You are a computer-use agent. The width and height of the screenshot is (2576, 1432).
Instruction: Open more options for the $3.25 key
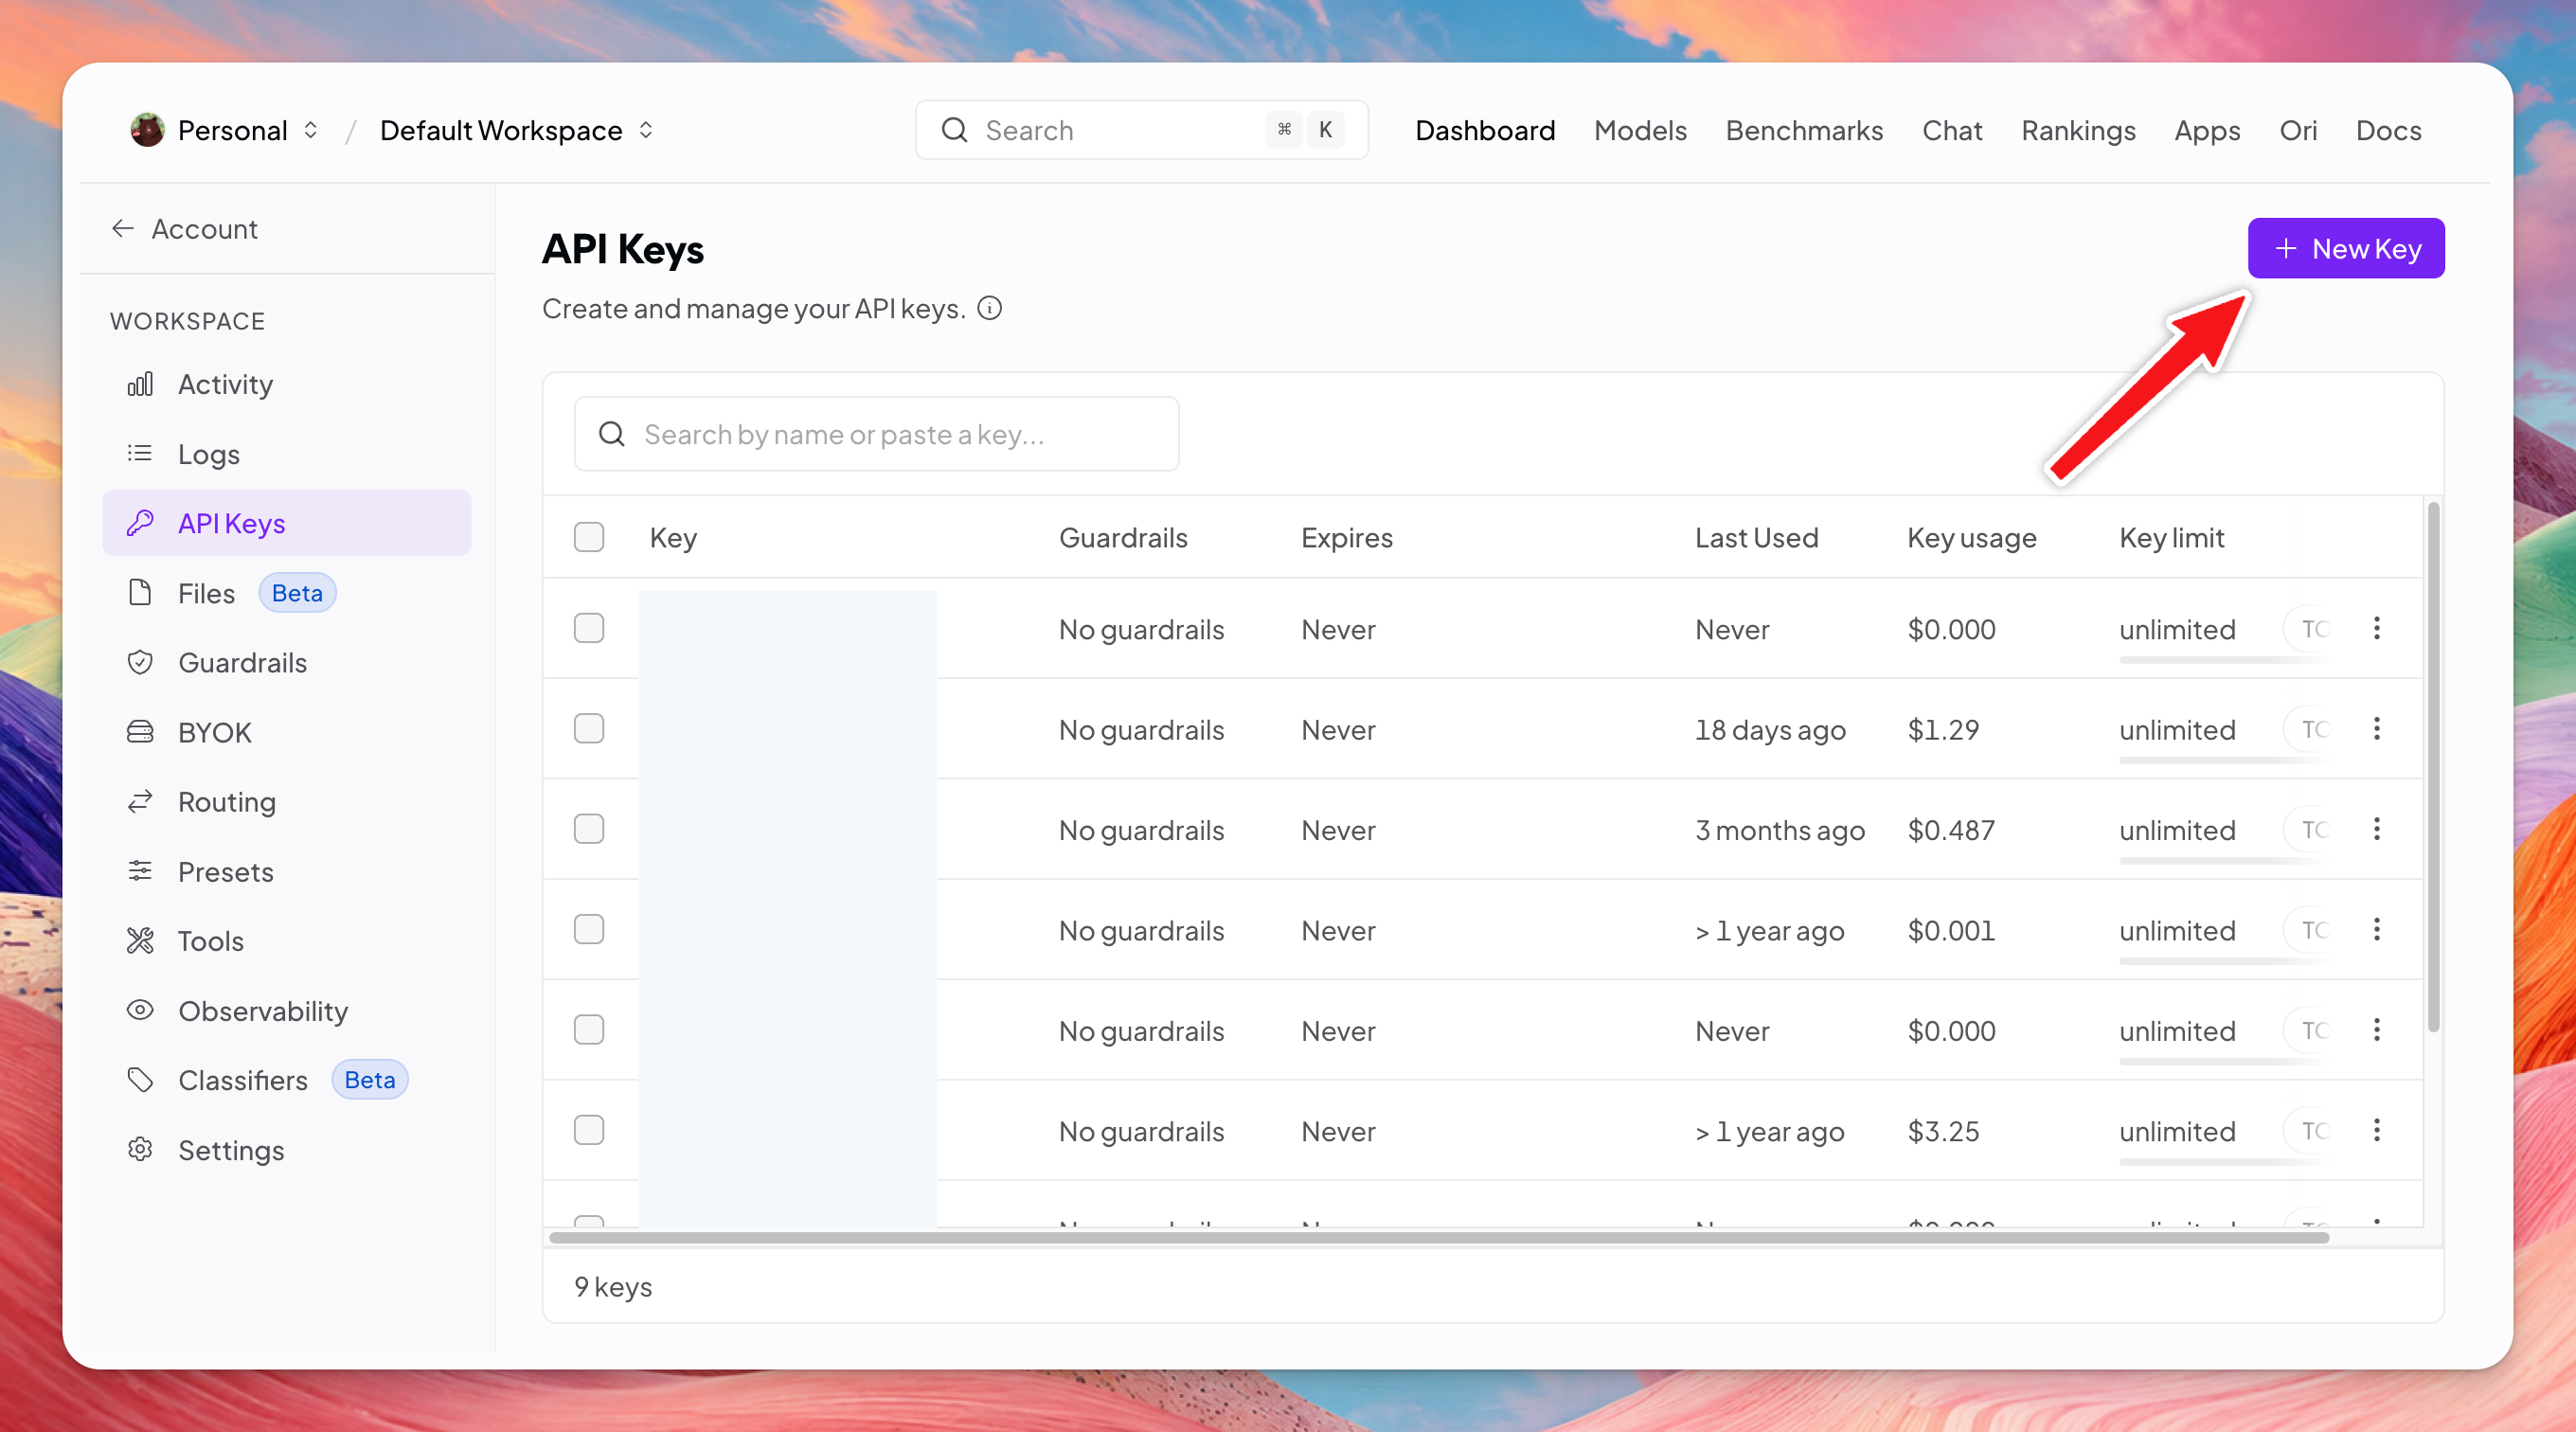click(x=2377, y=1130)
